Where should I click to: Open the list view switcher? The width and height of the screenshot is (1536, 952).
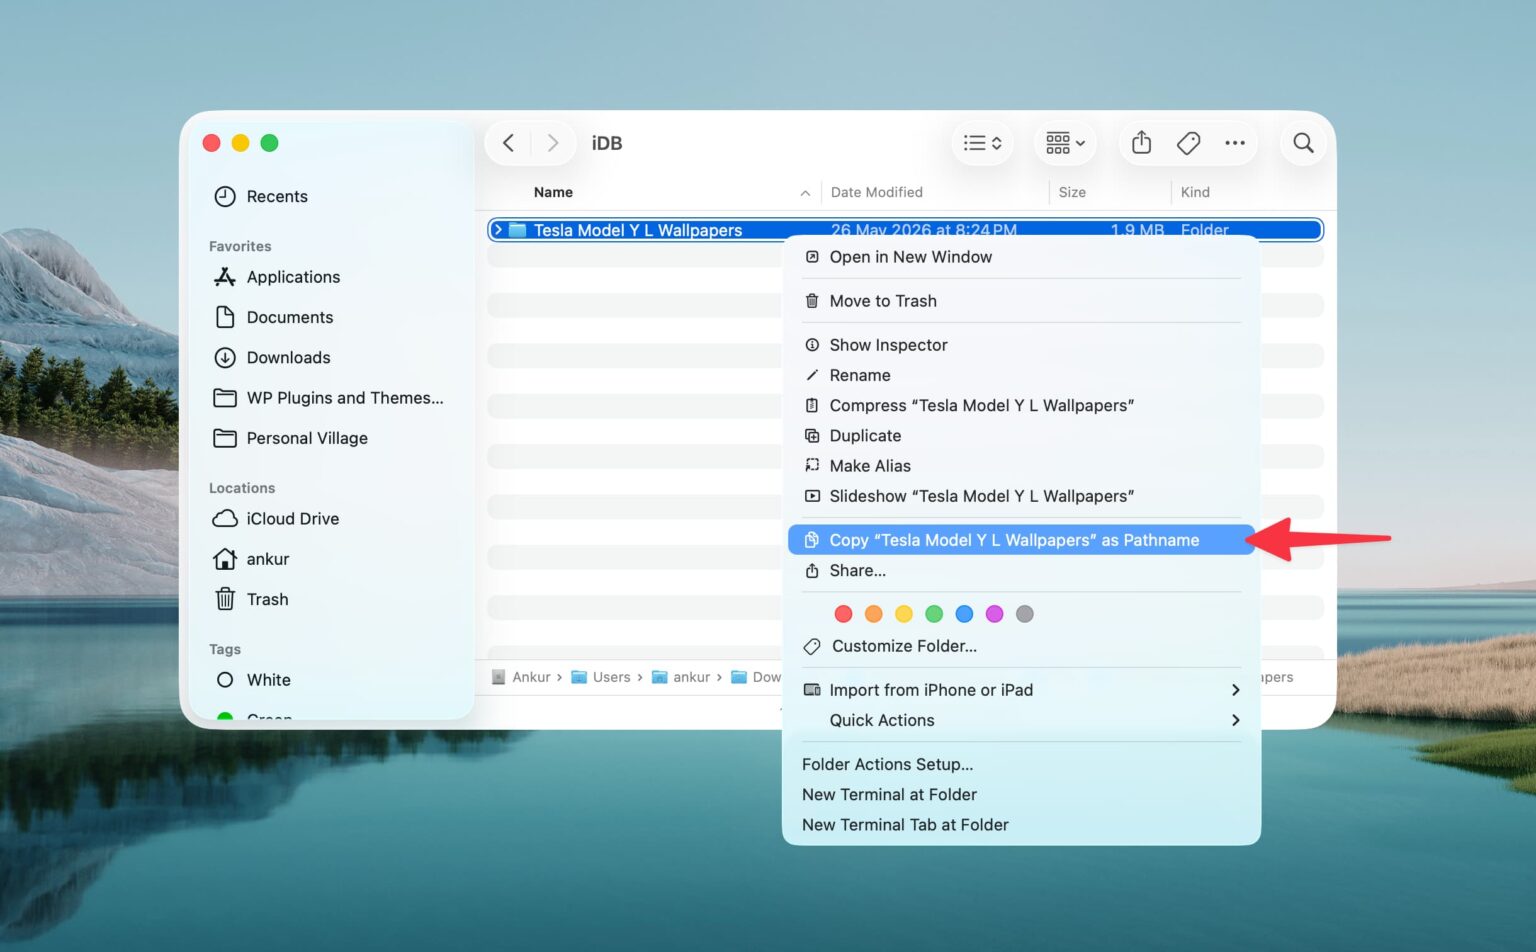[982, 143]
